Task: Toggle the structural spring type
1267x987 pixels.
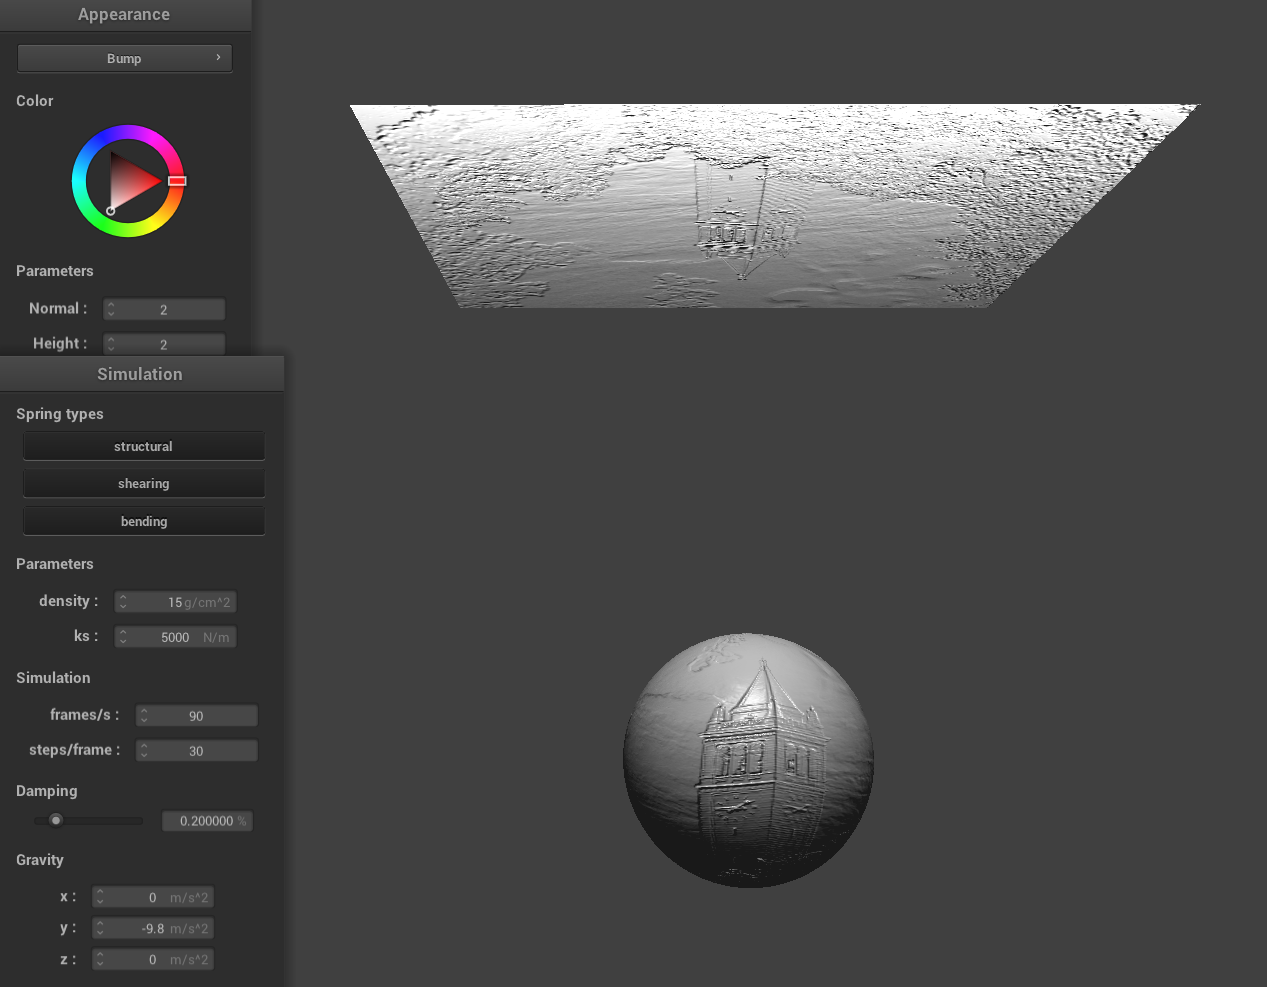Action: pos(144,447)
